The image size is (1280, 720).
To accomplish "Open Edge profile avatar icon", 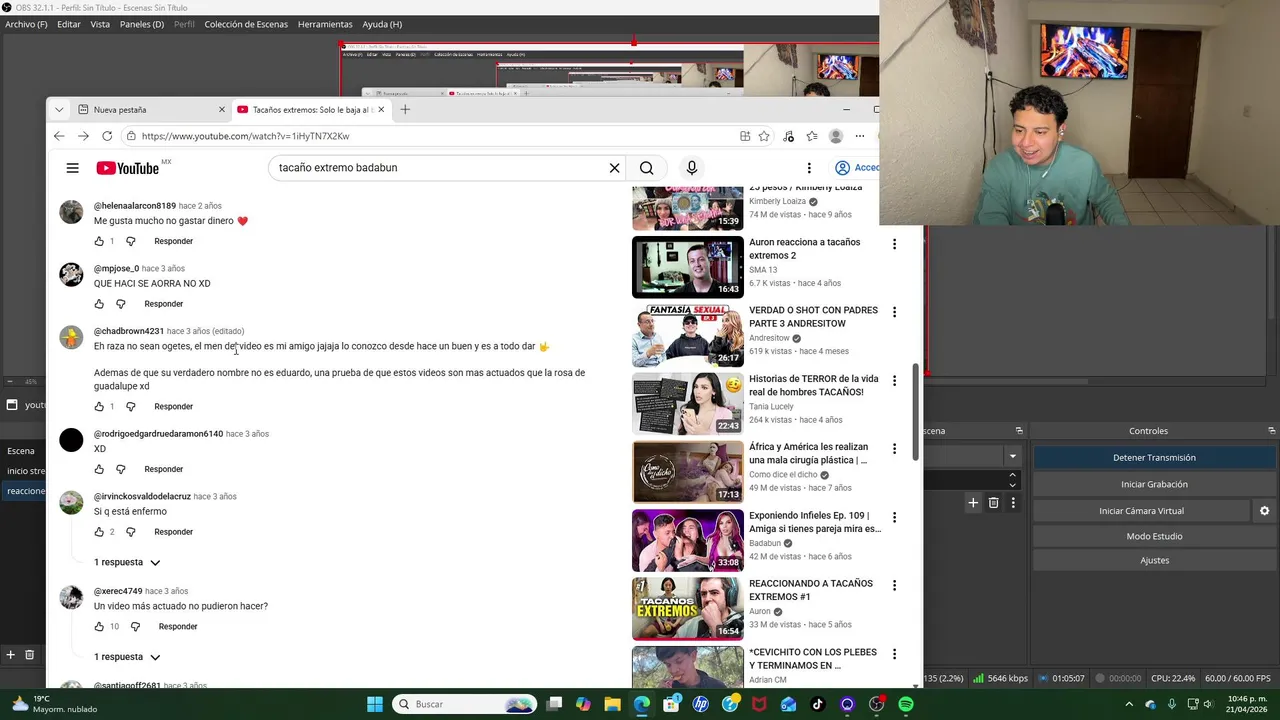I will tap(836, 136).
